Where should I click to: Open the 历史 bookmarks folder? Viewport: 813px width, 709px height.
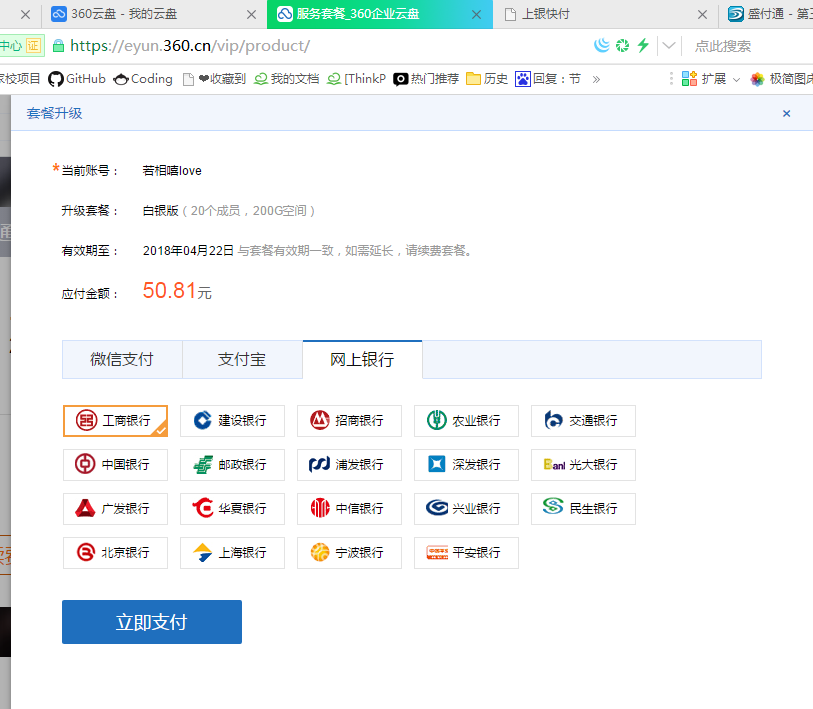[x=487, y=79]
